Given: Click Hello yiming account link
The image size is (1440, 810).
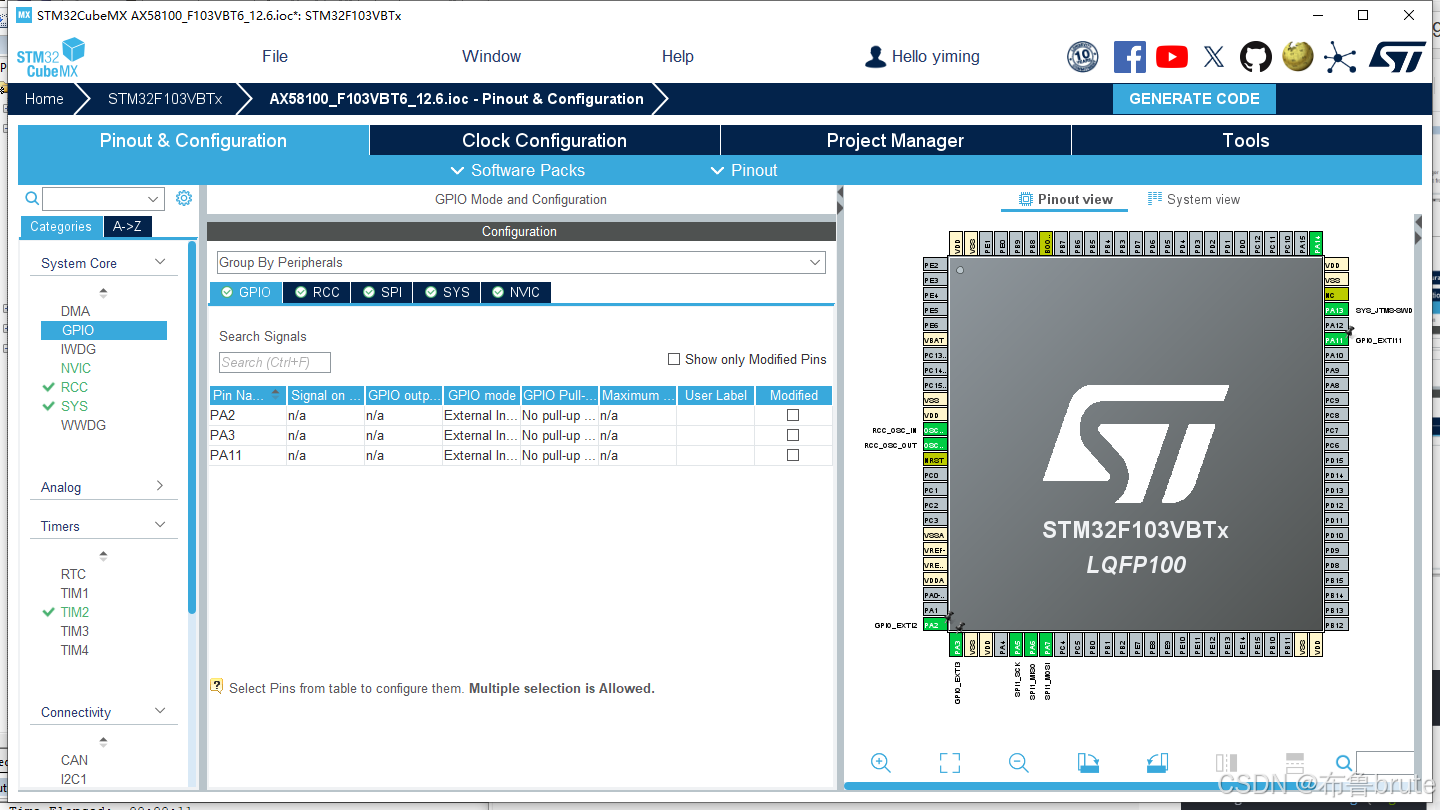Looking at the screenshot, I should (936, 56).
